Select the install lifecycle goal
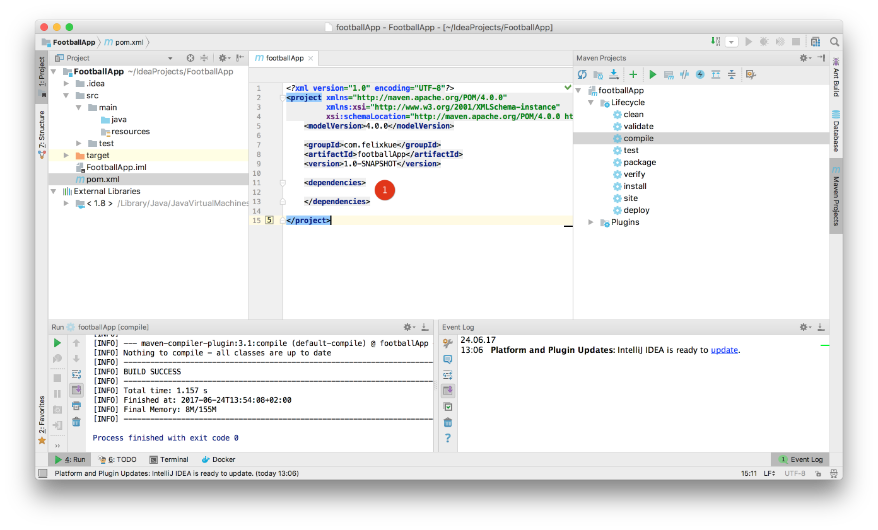 point(635,186)
